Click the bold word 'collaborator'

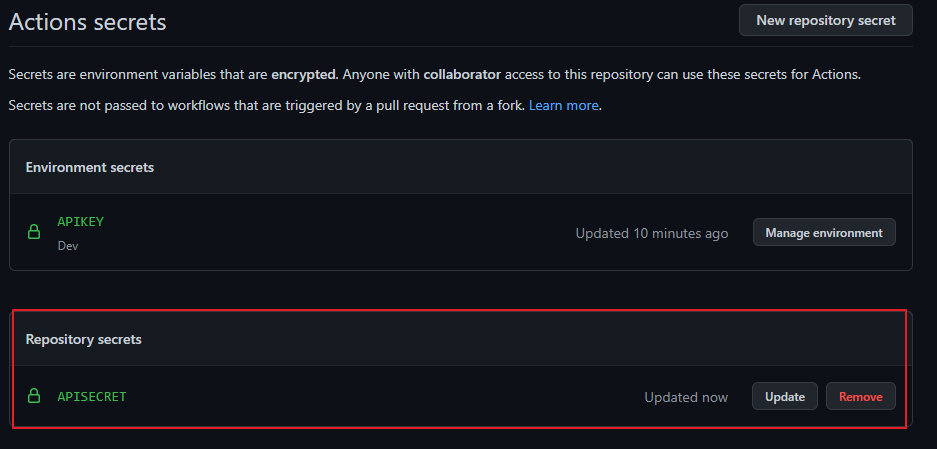pyautogui.click(x=462, y=74)
